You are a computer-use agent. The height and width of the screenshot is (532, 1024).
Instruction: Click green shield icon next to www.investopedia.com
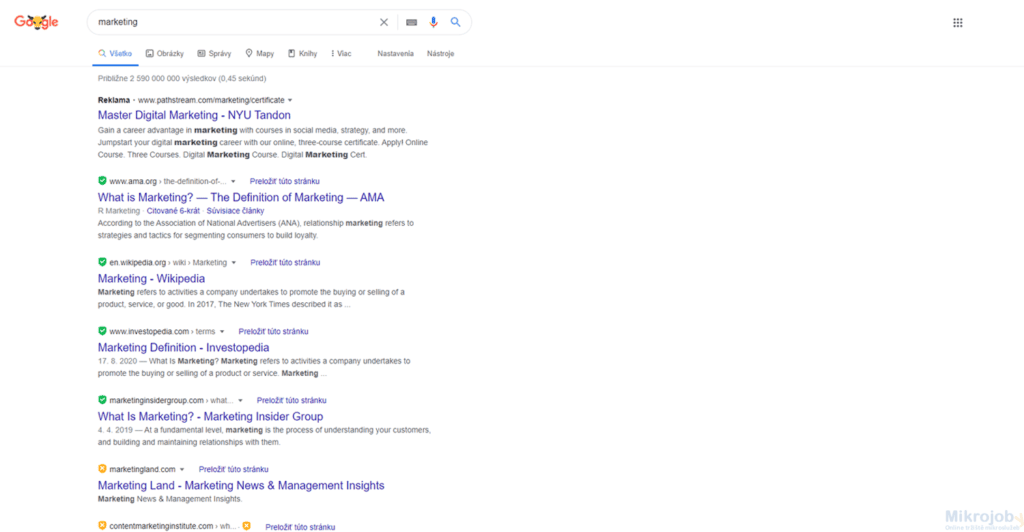pyautogui.click(x=102, y=331)
